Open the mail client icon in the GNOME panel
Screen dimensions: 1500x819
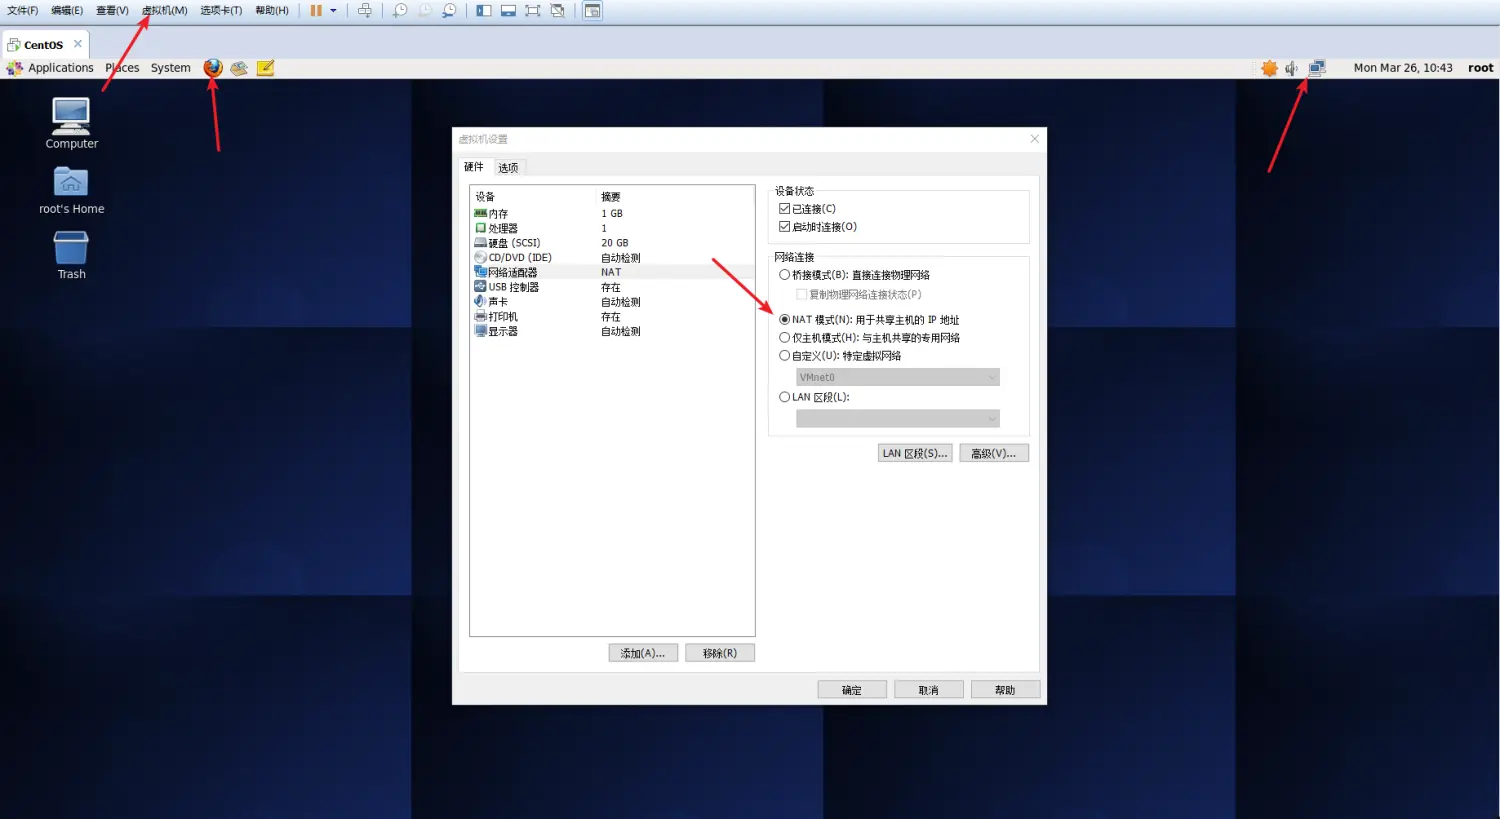click(239, 68)
